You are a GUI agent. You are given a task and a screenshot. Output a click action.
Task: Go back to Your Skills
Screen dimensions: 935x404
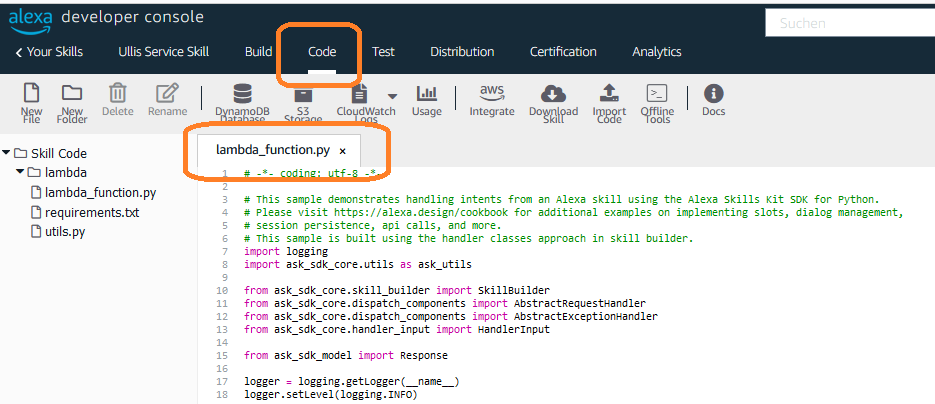(49, 52)
